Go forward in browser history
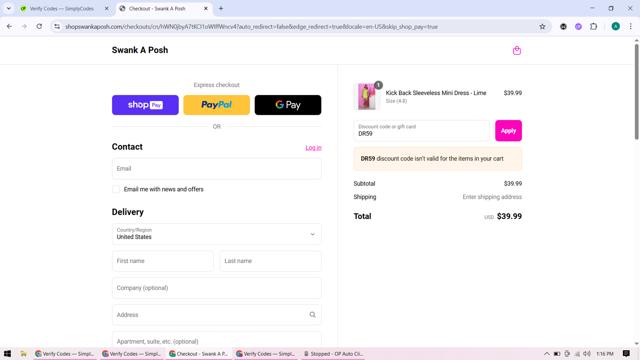Image resolution: width=640 pixels, height=360 pixels. click(x=24, y=27)
